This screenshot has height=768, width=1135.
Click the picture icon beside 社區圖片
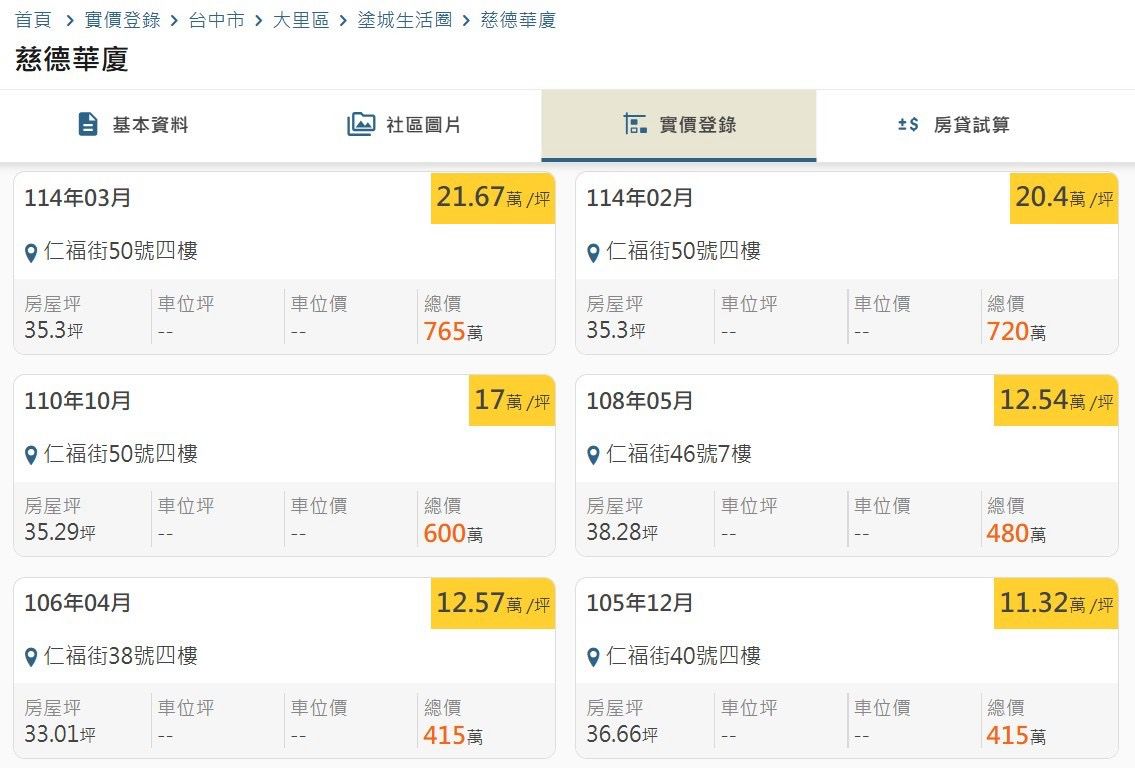tap(361, 125)
